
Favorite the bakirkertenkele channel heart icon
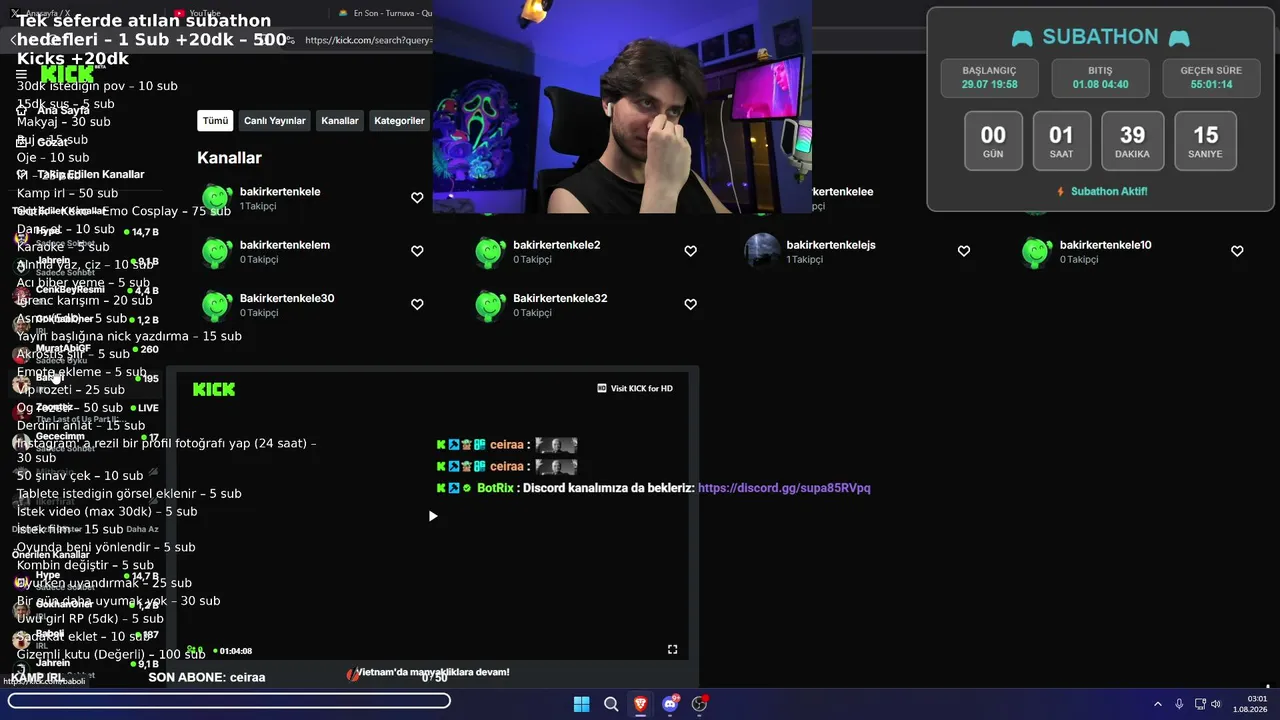tap(417, 198)
